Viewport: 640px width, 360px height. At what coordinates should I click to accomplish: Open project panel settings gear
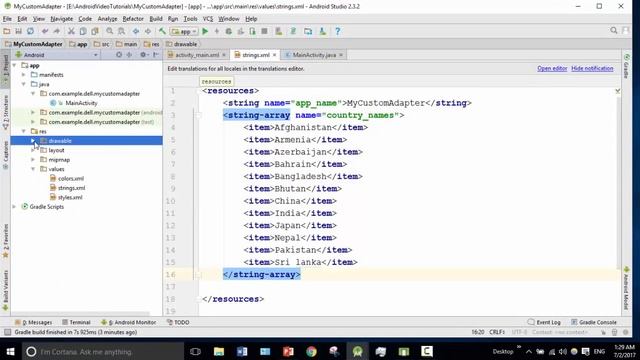point(143,55)
